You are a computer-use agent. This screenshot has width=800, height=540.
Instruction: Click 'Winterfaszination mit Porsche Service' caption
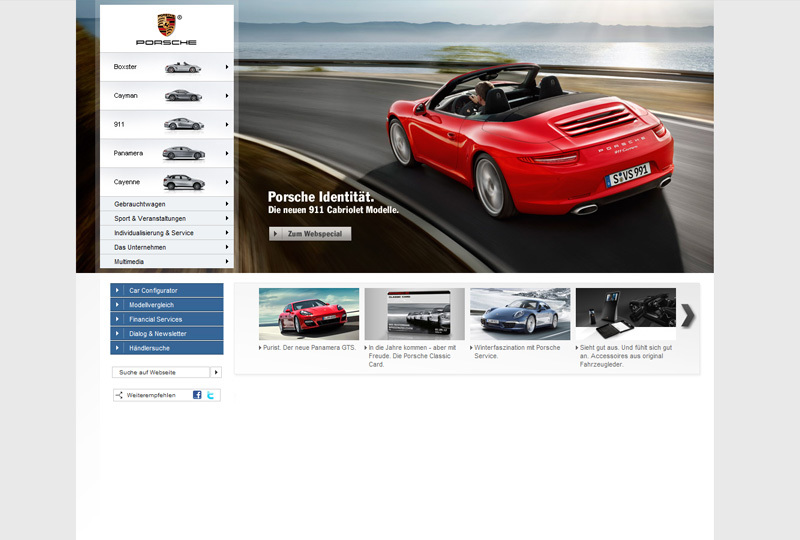click(x=517, y=352)
